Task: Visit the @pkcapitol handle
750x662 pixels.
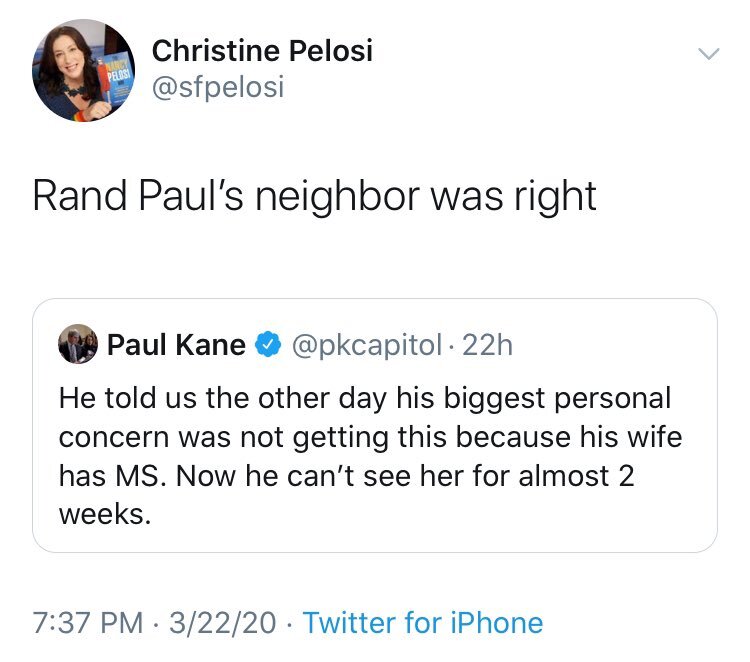Action: [x=367, y=345]
